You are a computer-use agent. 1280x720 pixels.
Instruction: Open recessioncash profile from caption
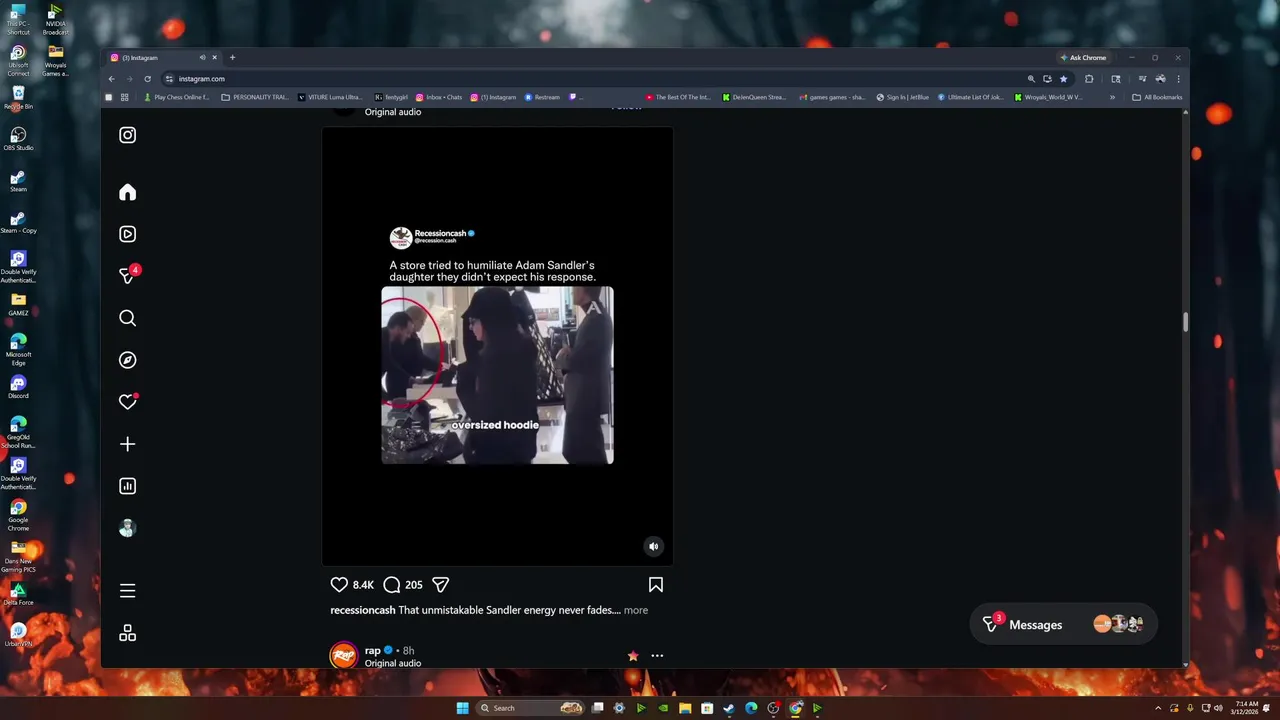[362, 610]
